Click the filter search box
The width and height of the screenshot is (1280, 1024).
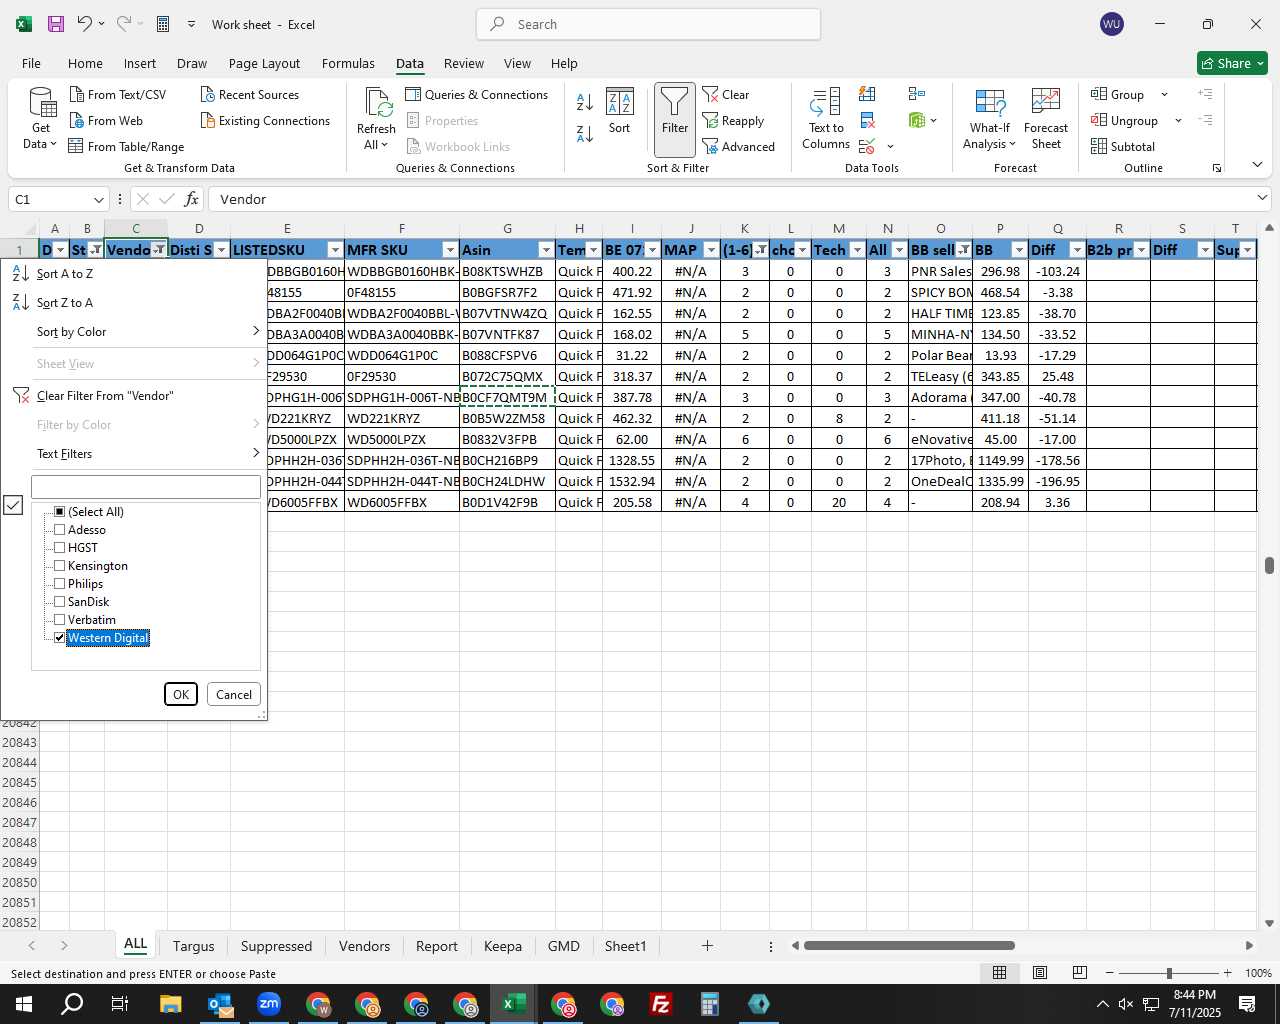pyautogui.click(x=146, y=487)
